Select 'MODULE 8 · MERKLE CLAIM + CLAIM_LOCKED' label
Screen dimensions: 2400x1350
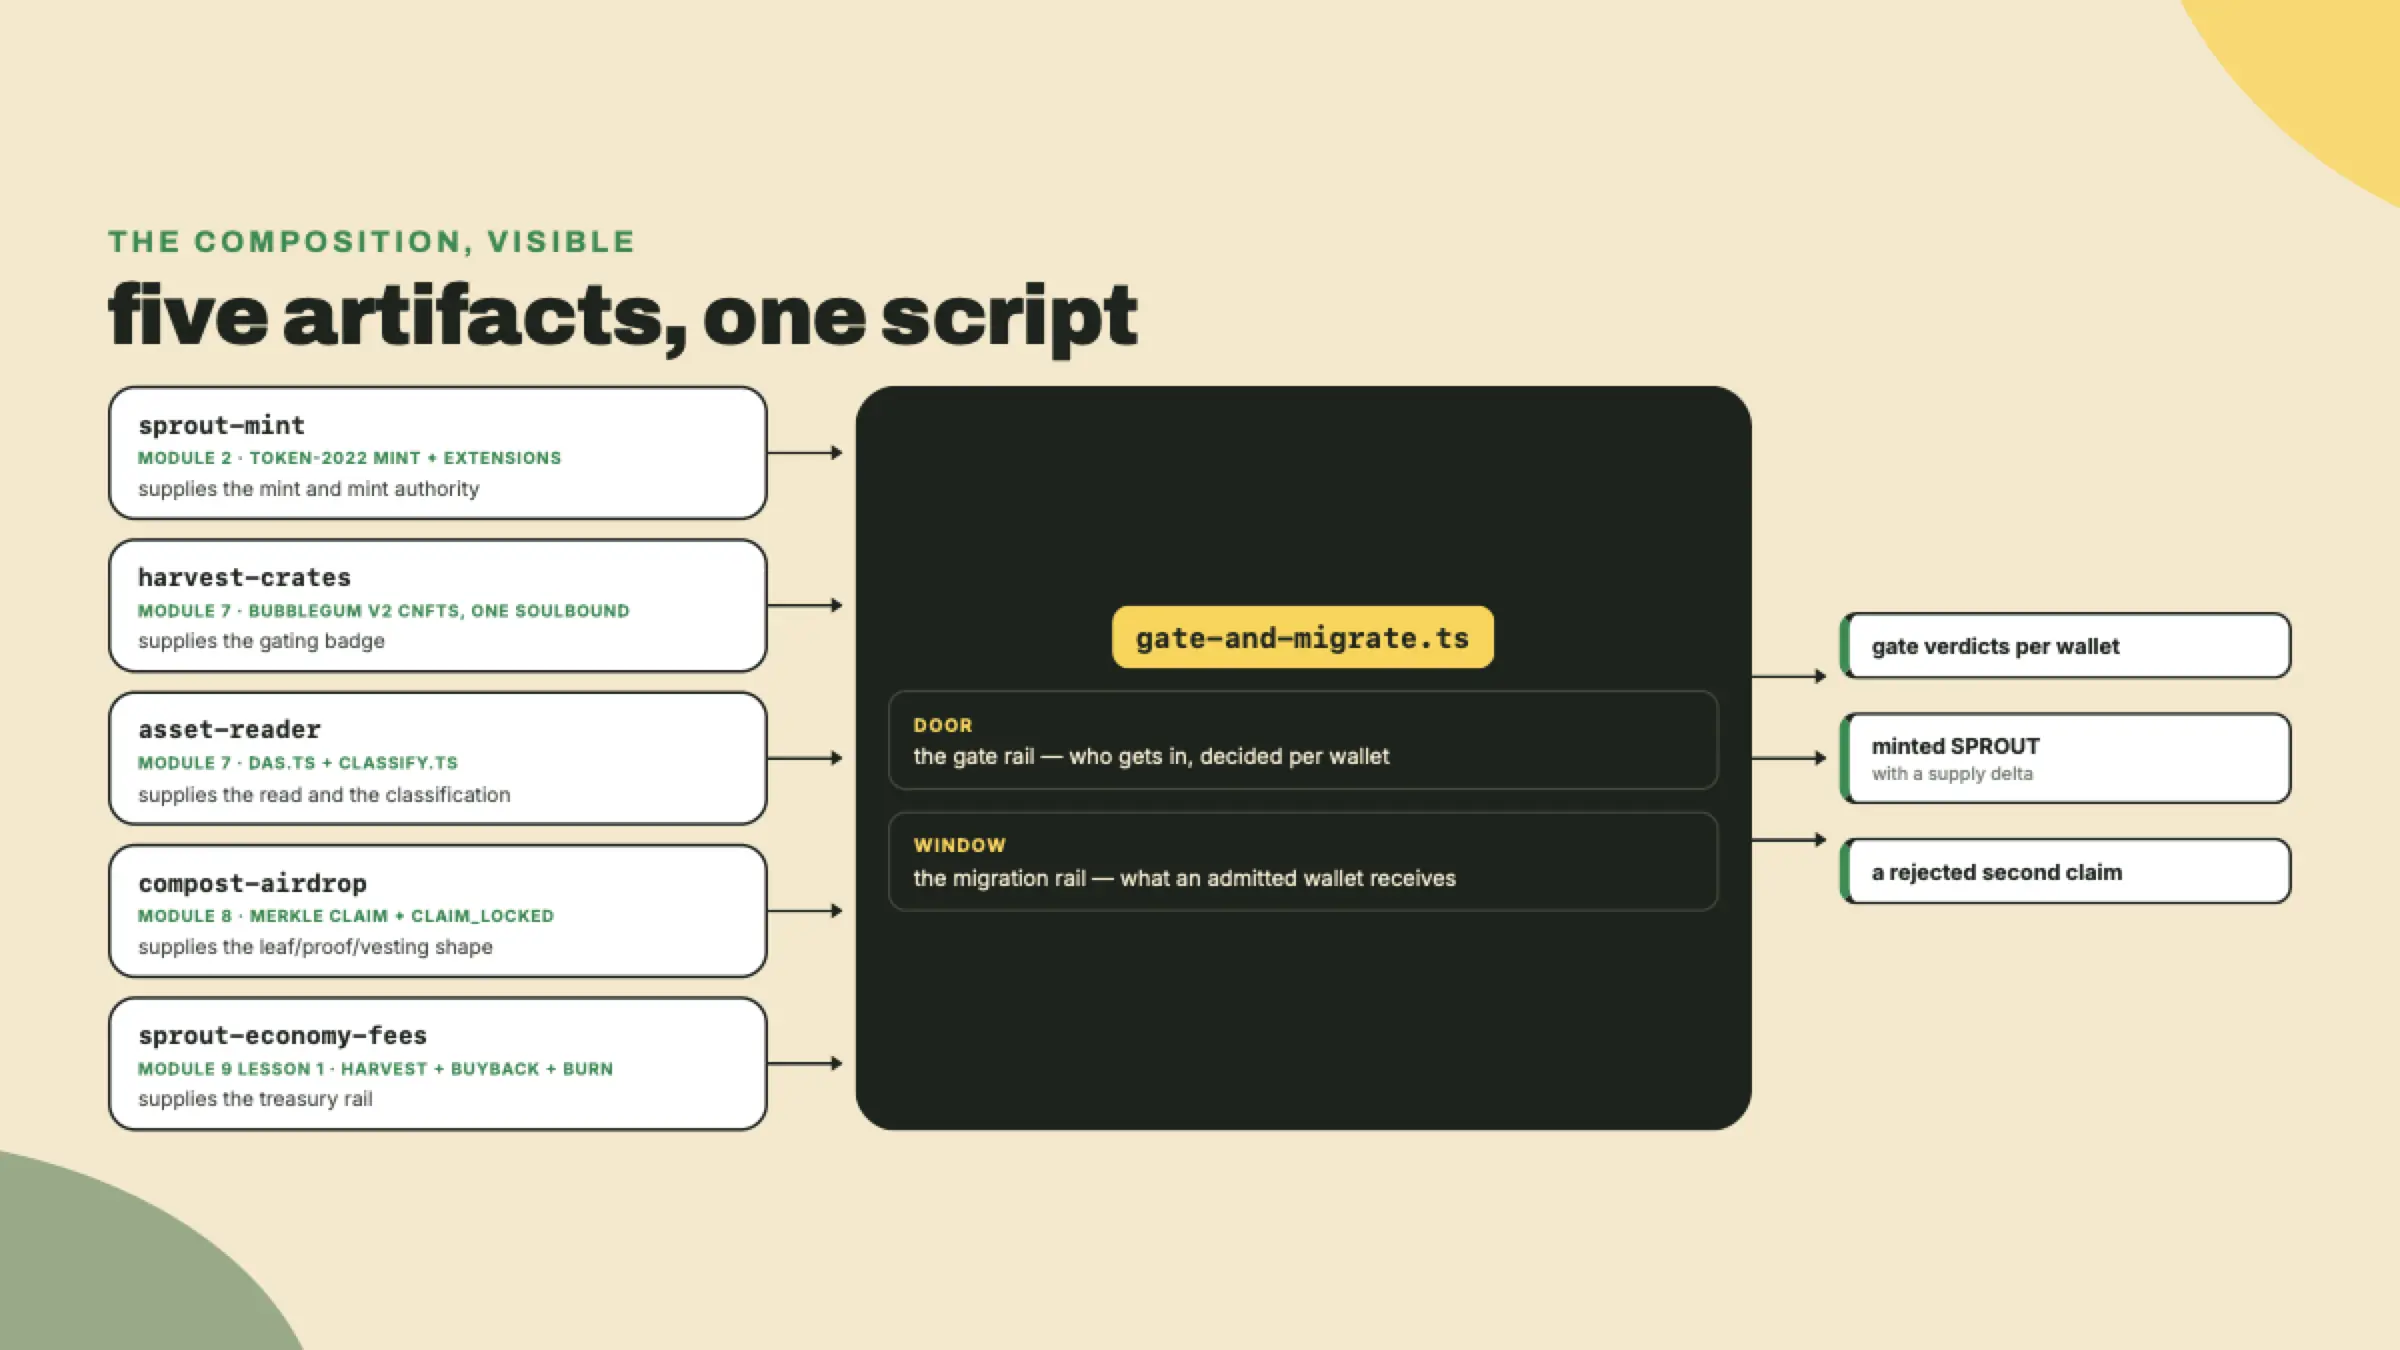345,916
